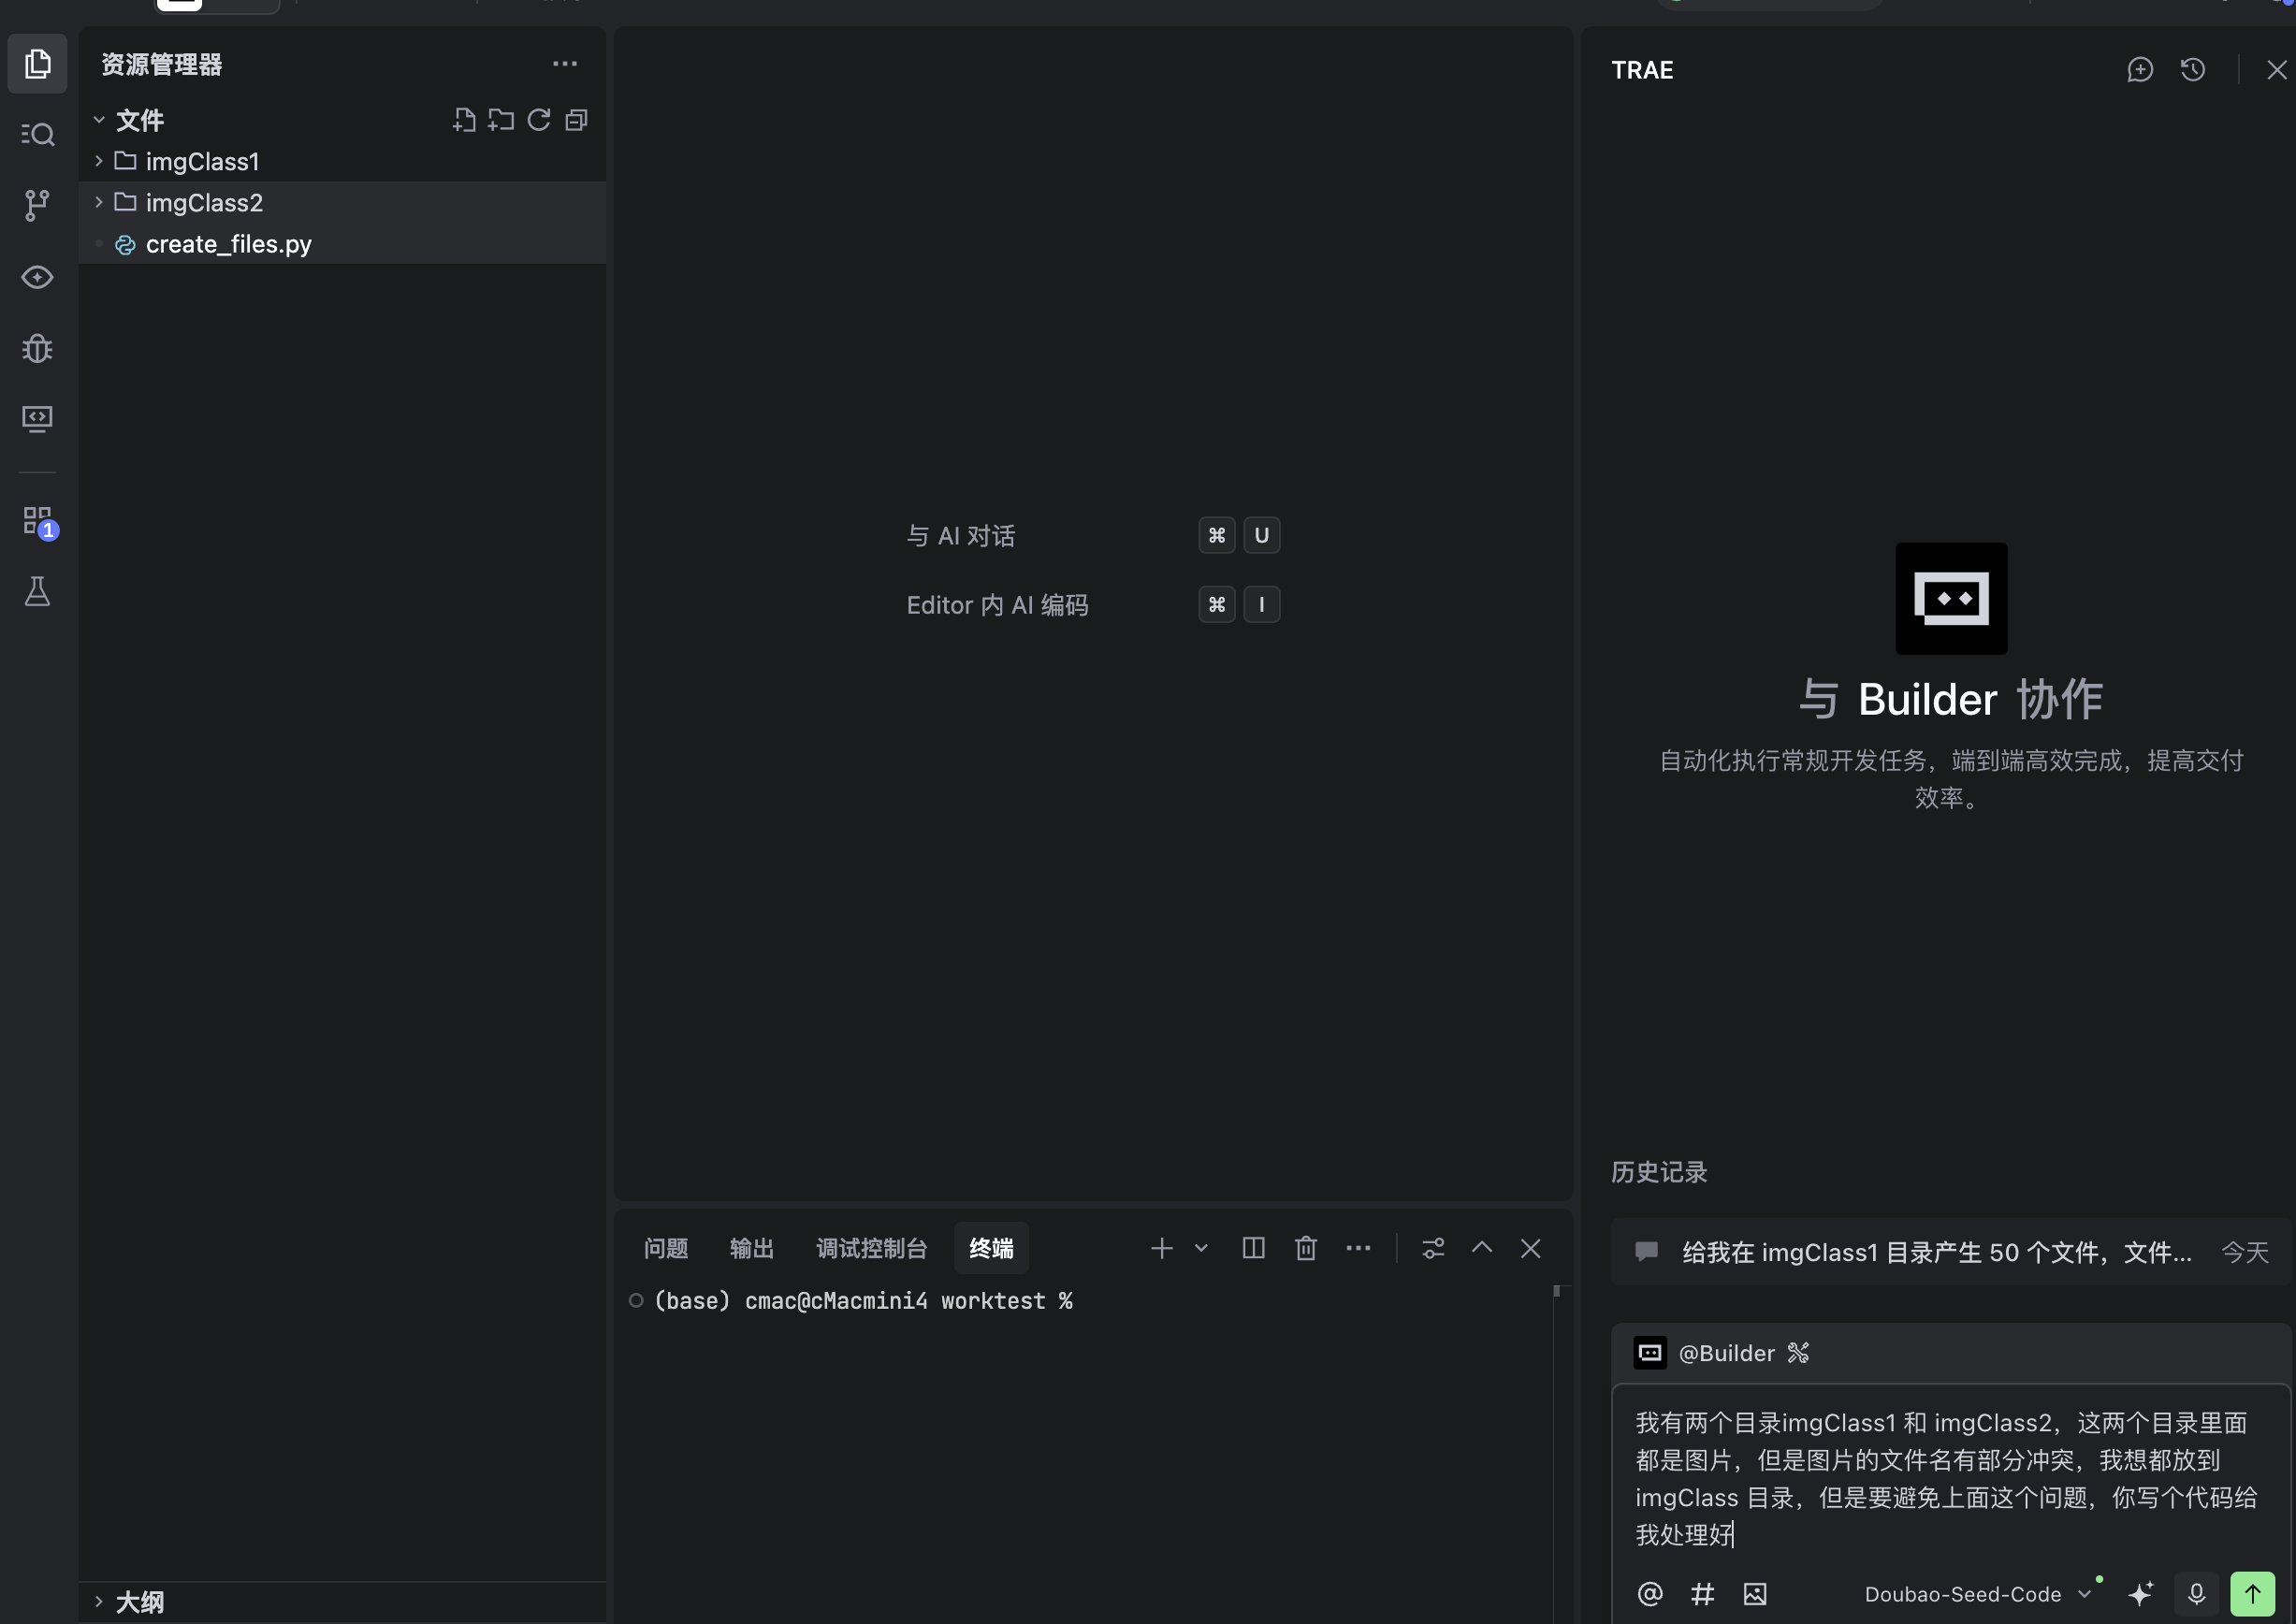Refresh the file explorer
The image size is (2296, 1624).
tap(539, 120)
